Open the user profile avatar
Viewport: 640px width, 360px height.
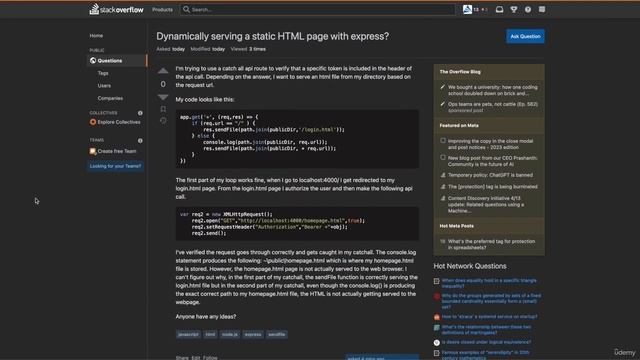(467, 9)
